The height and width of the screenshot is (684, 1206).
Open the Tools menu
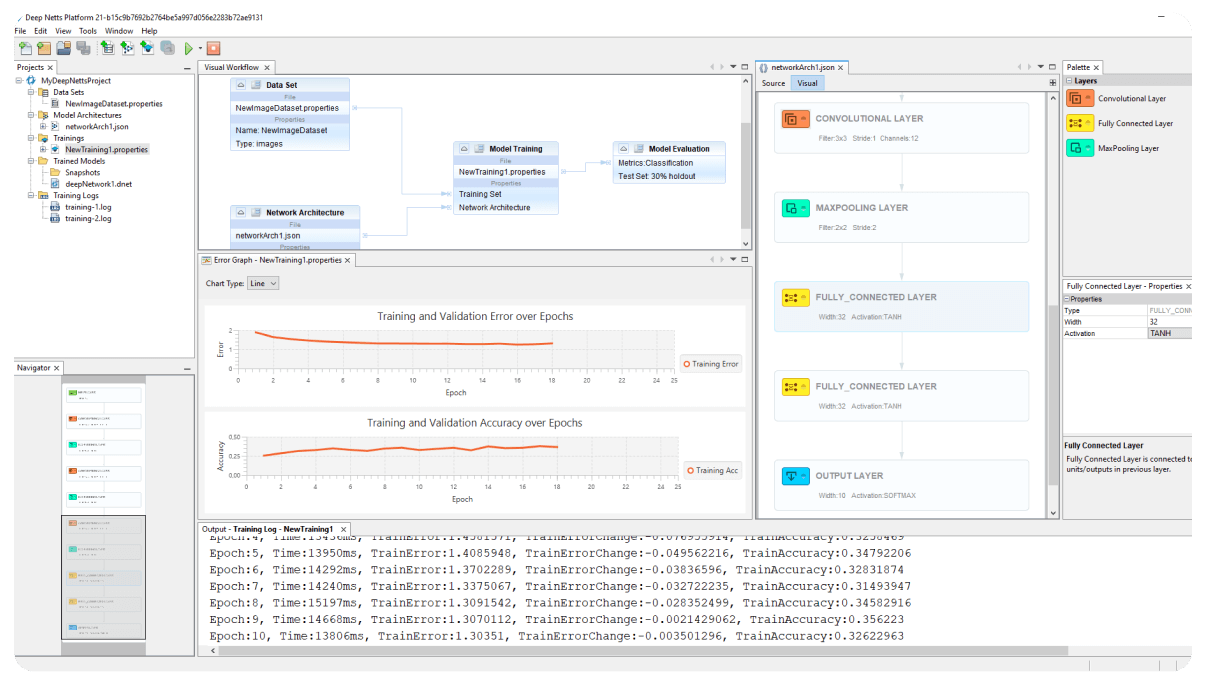pyautogui.click(x=88, y=30)
